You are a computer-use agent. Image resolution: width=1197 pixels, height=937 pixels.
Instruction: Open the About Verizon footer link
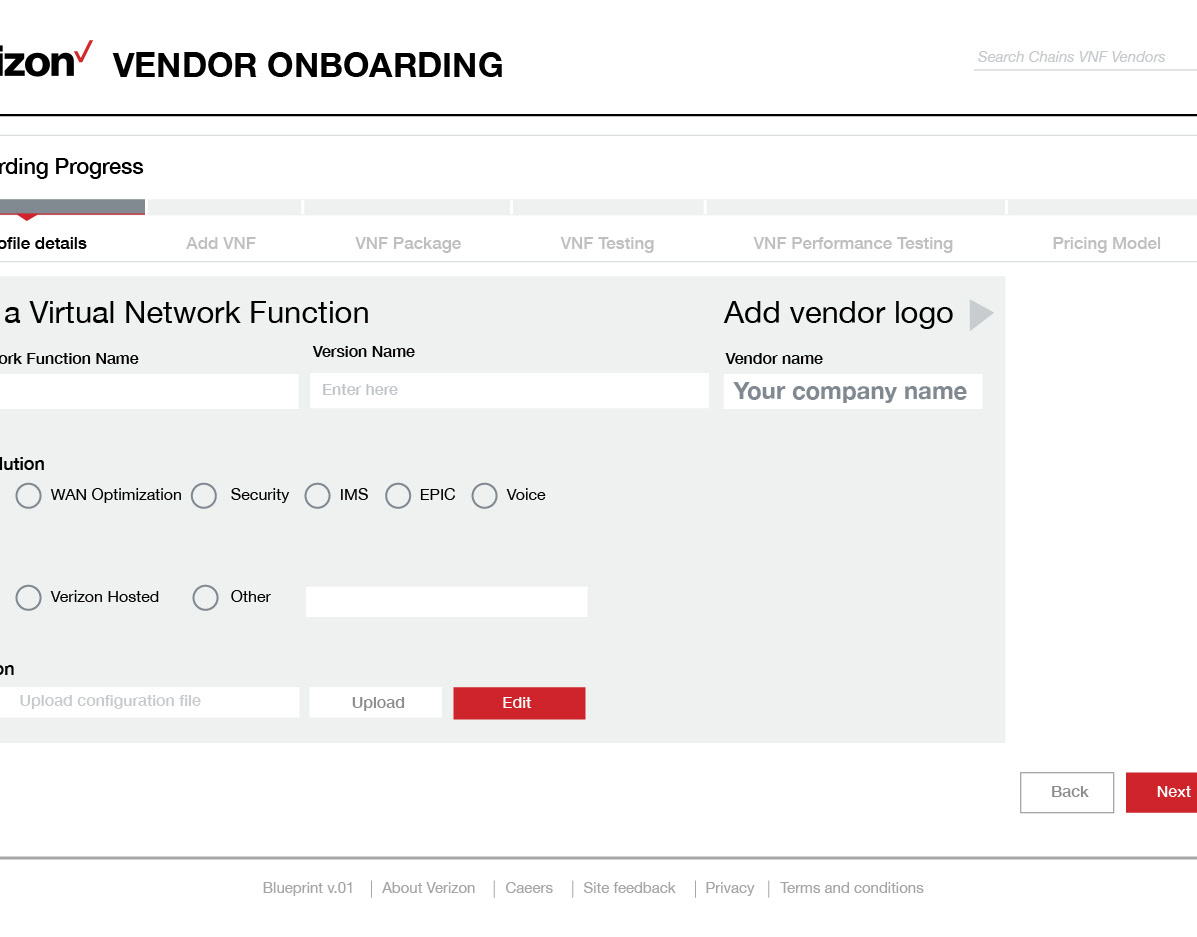pyautogui.click(x=428, y=888)
